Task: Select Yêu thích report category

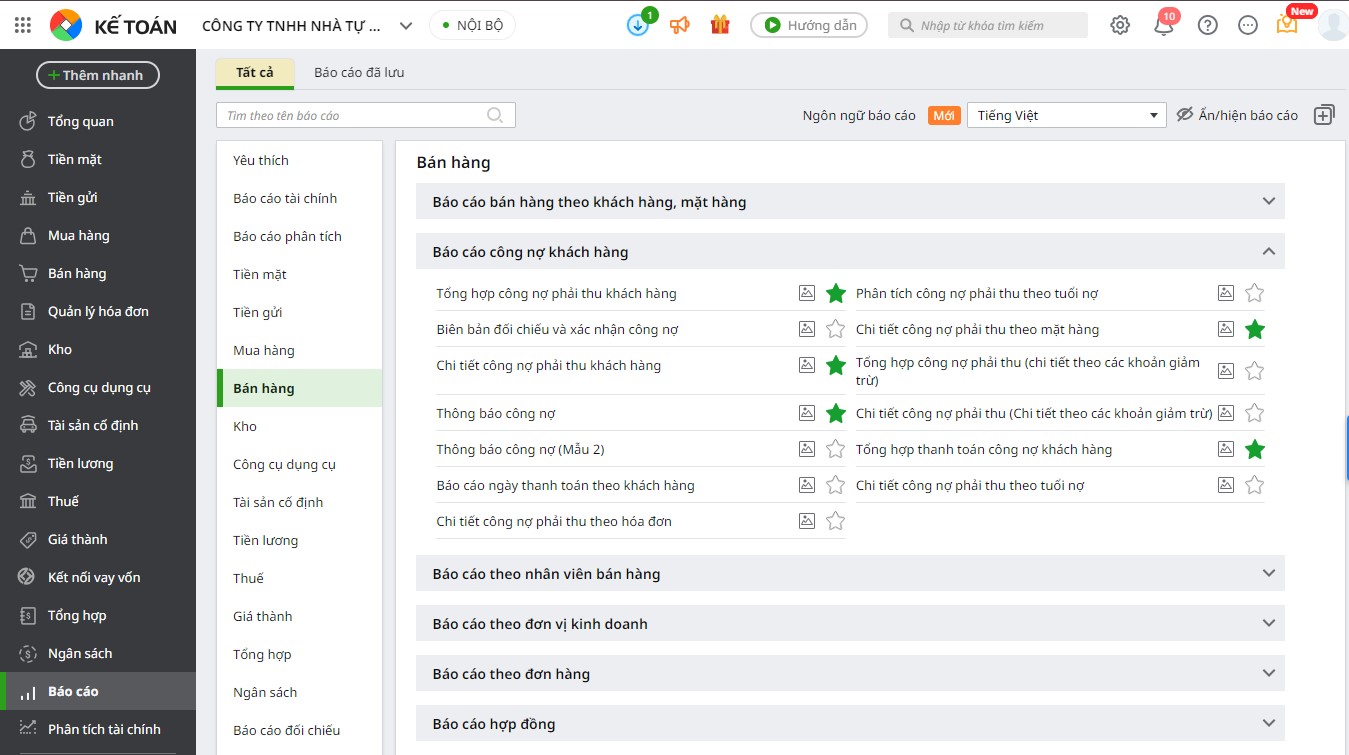Action: 300,160
